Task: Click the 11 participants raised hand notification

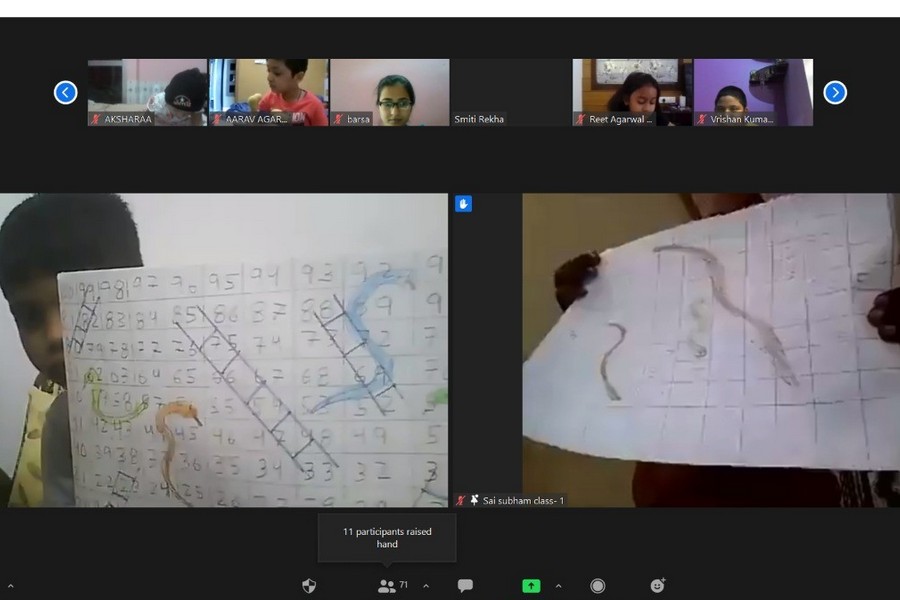Action: point(387,538)
